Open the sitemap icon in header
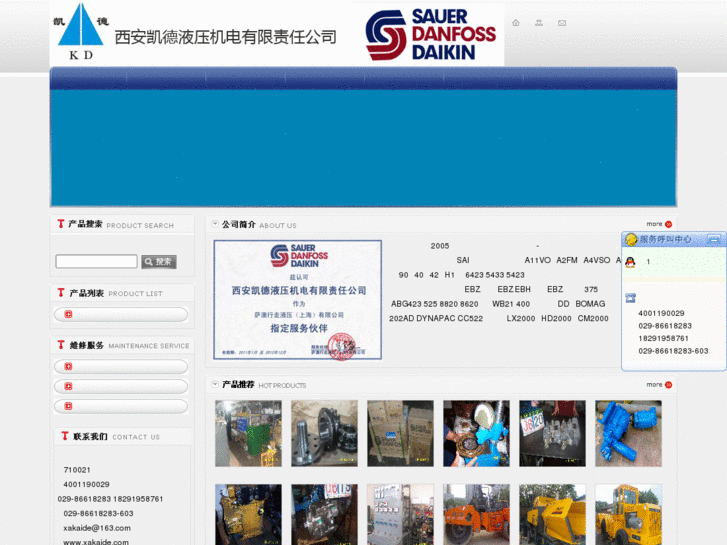This screenshot has width=727, height=545. point(539,23)
